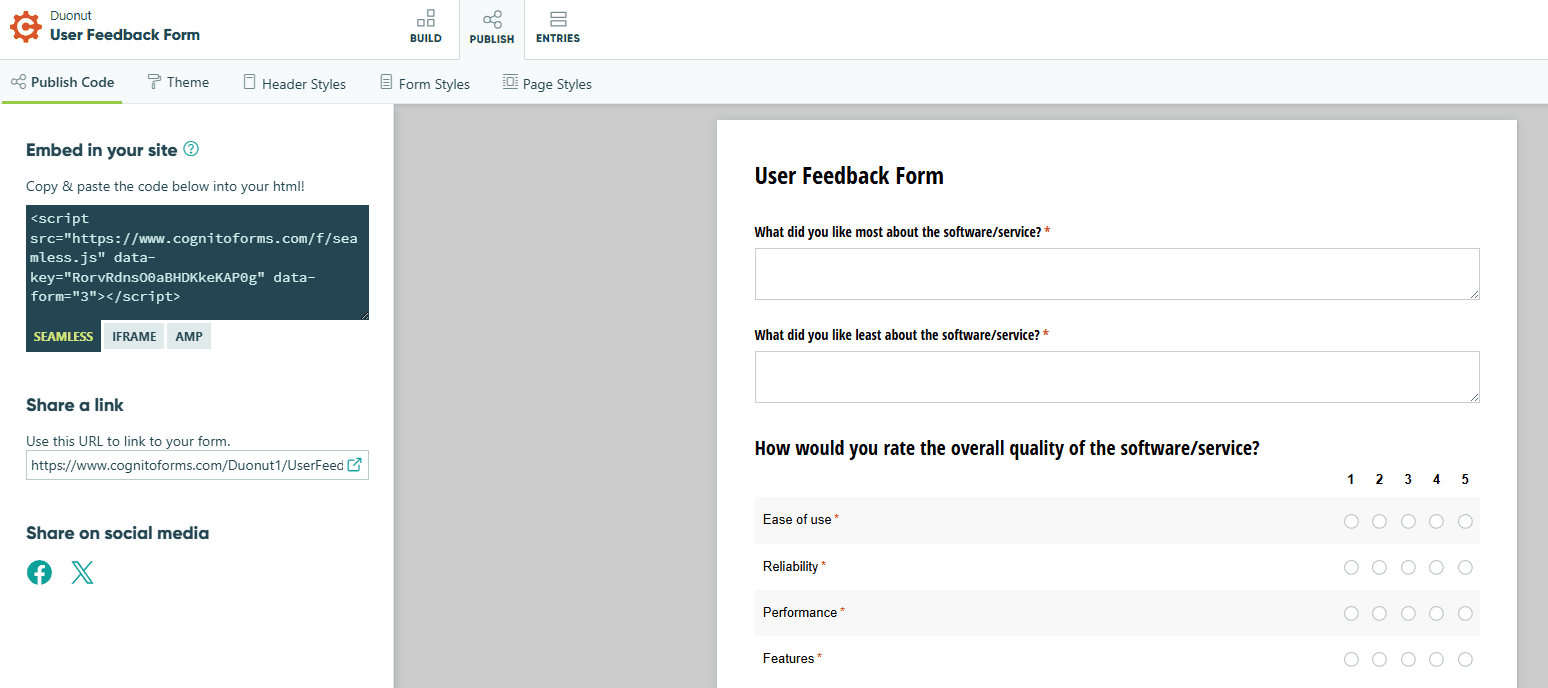Click the 'like most' answer text box
The height and width of the screenshot is (688, 1548).
click(x=1116, y=274)
